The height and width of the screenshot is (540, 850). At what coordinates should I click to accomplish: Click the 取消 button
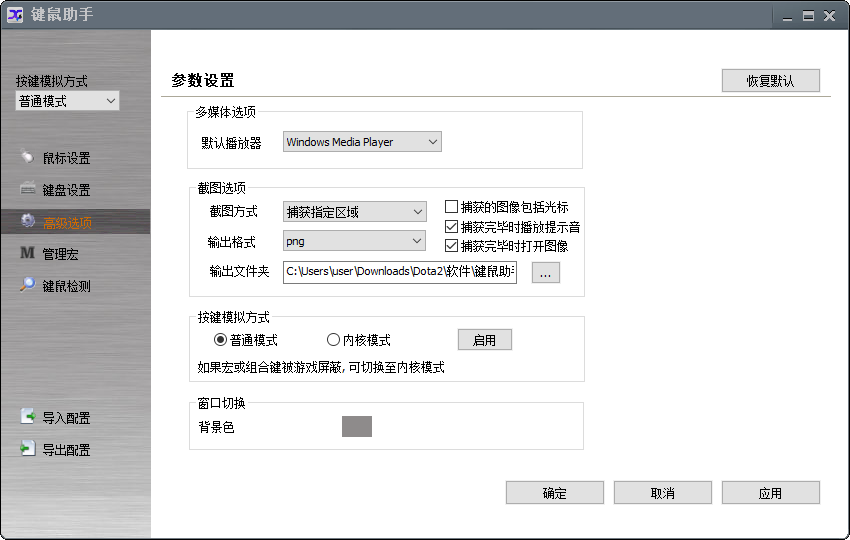click(x=662, y=493)
